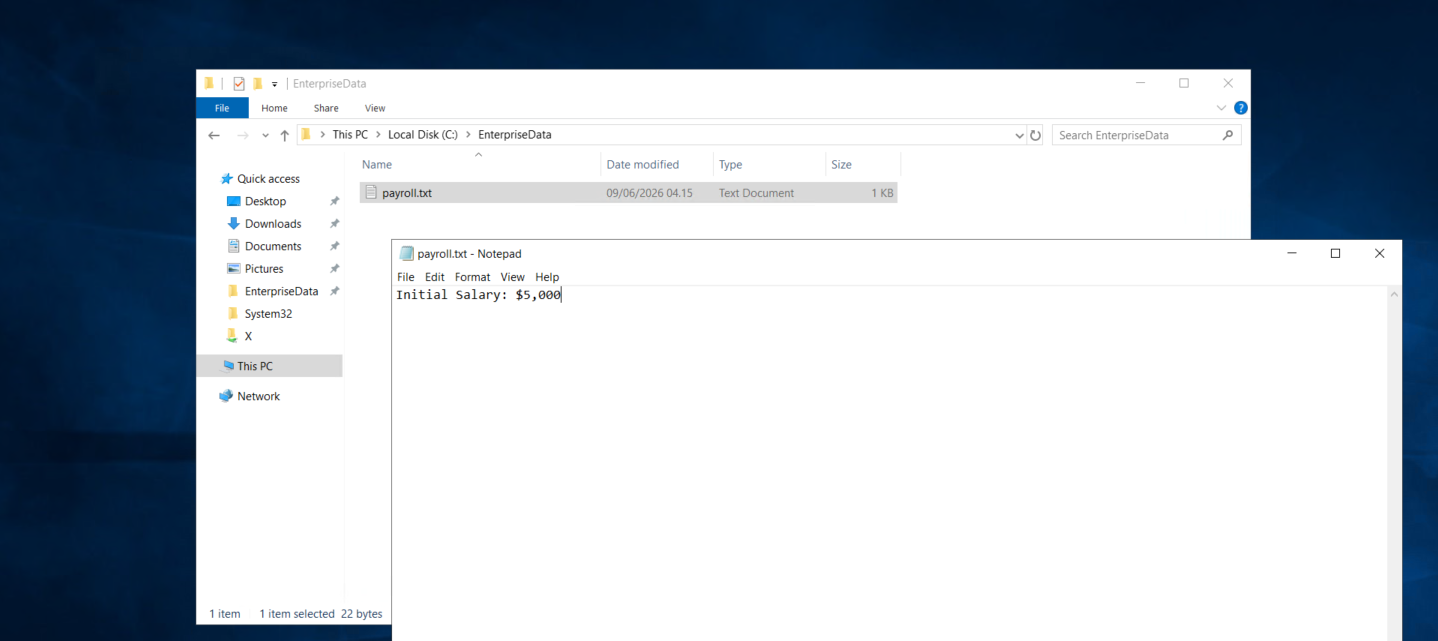Click the Back navigation arrow
The width and height of the screenshot is (1438, 641).
[214, 135]
